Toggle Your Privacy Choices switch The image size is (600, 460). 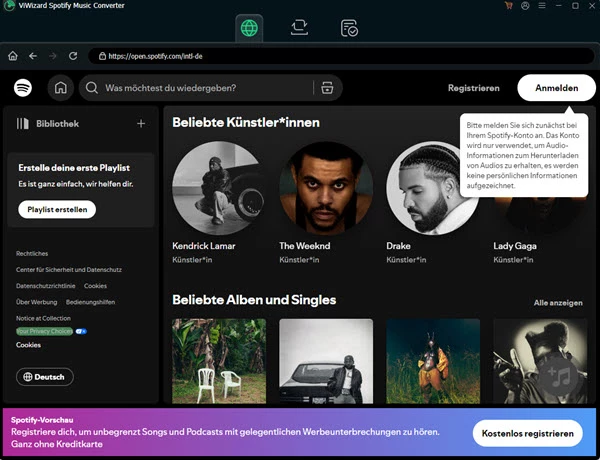(x=81, y=330)
